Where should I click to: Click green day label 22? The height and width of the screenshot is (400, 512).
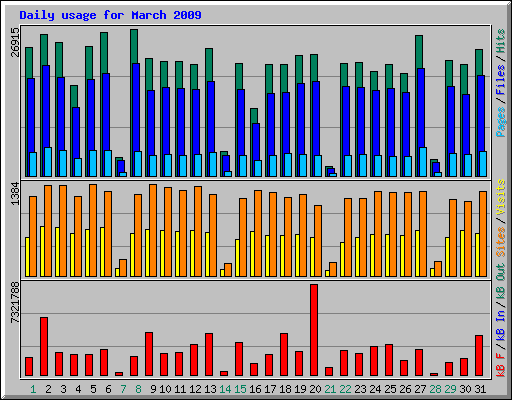pos(345,389)
